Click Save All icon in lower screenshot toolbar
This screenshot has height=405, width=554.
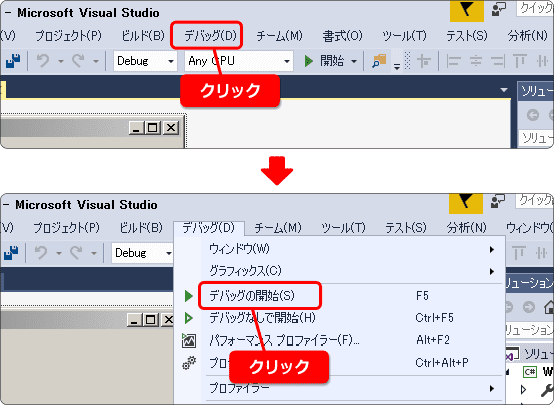[11, 253]
